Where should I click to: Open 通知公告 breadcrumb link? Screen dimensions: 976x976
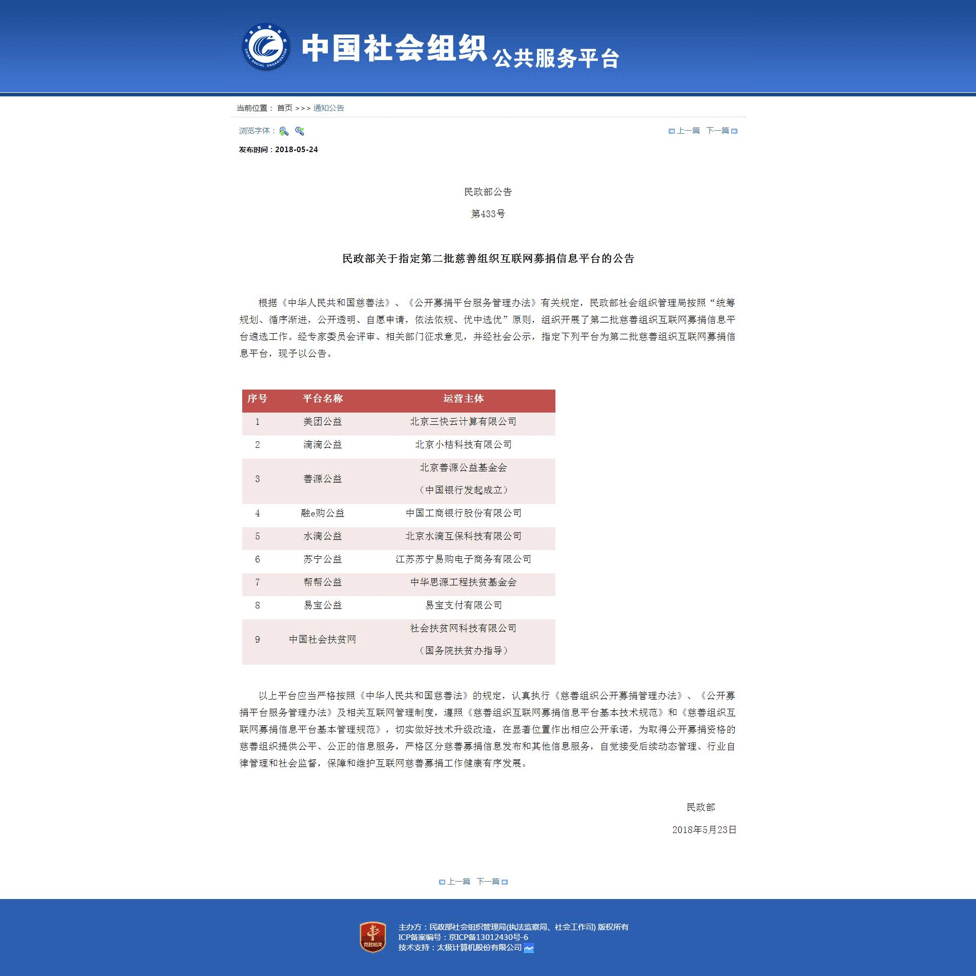click(329, 108)
